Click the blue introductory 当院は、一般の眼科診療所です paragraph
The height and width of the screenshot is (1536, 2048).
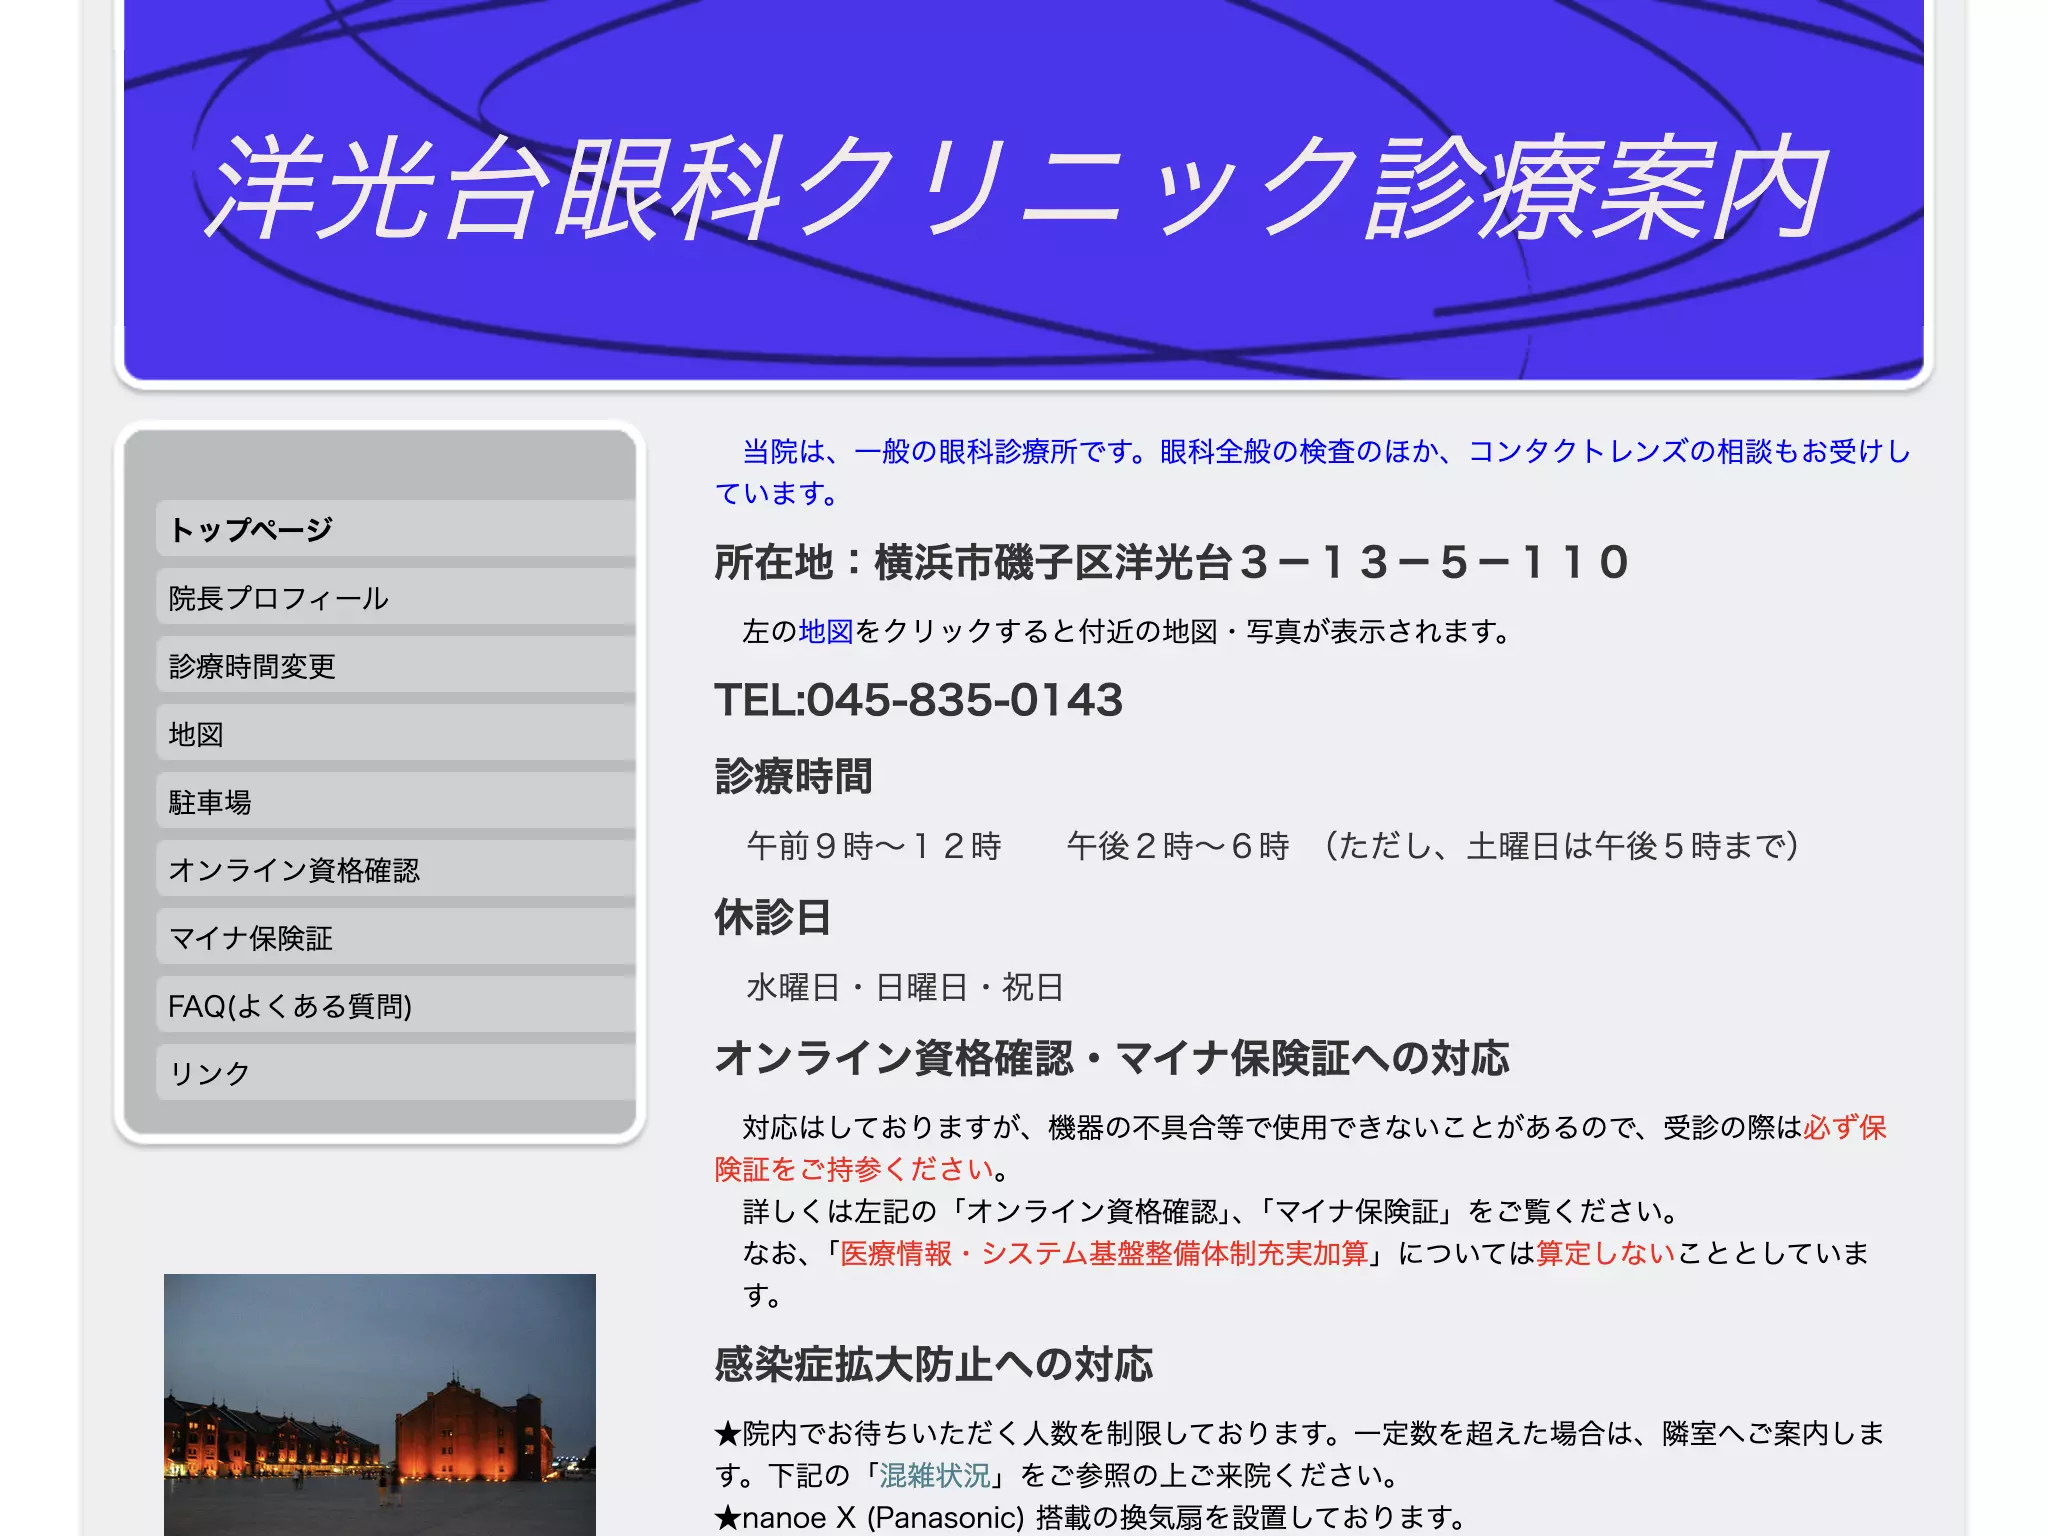tap(1312, 472)
